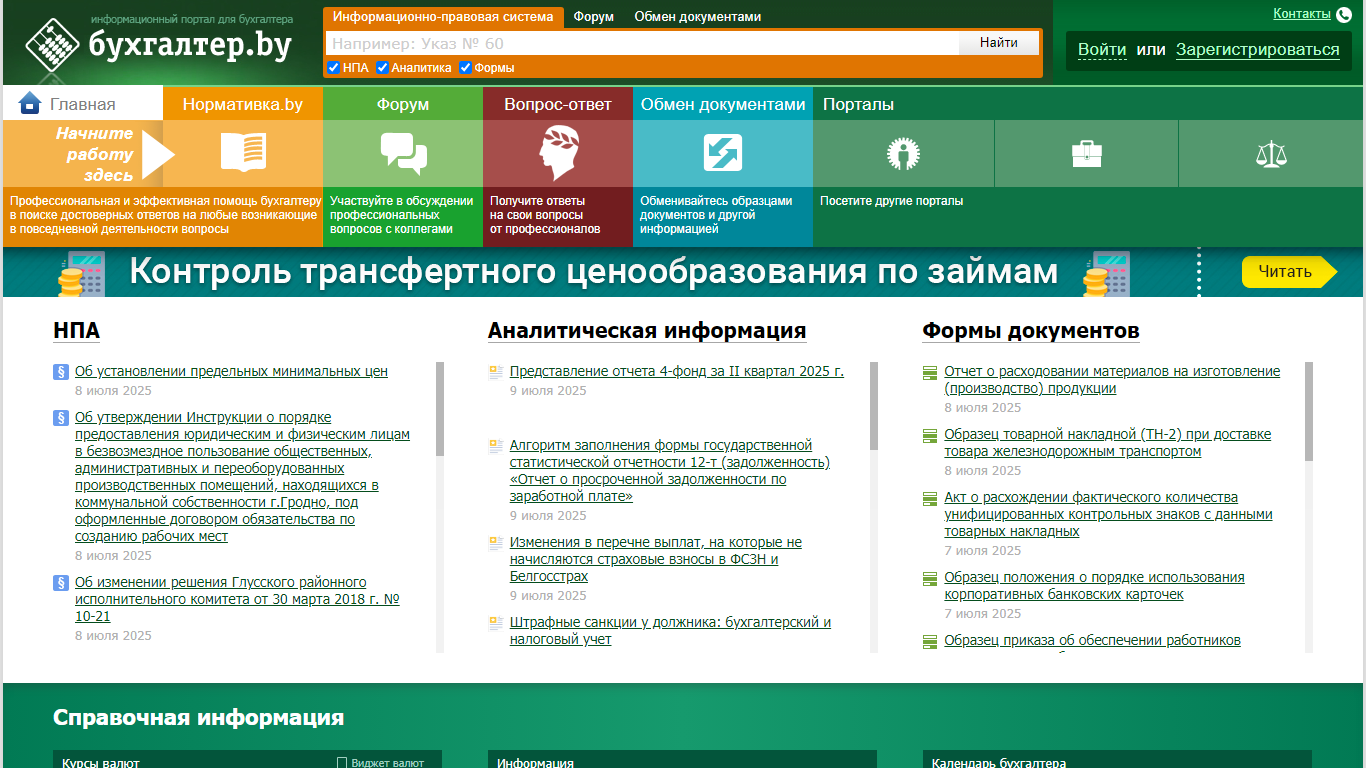Screen dimensions: 1366x768
Task: Open the gear-person portal icon
Action: 903,154
